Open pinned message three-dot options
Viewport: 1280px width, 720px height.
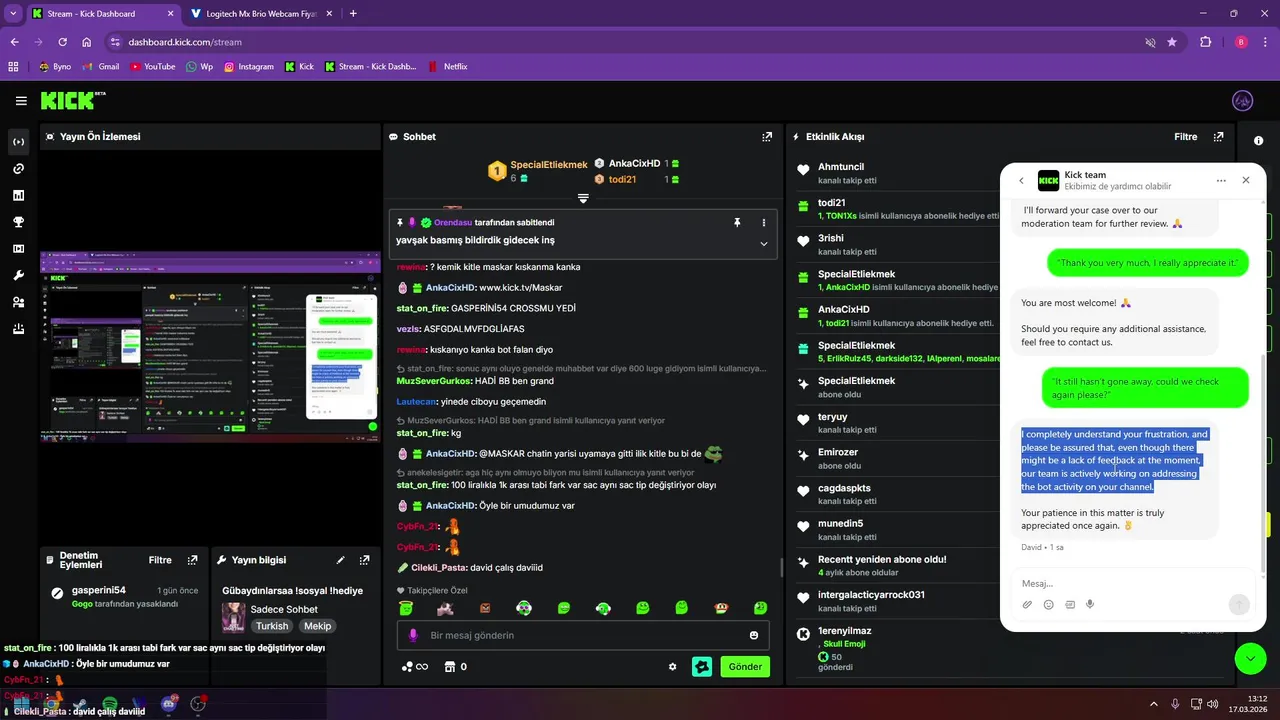[764, 222]
